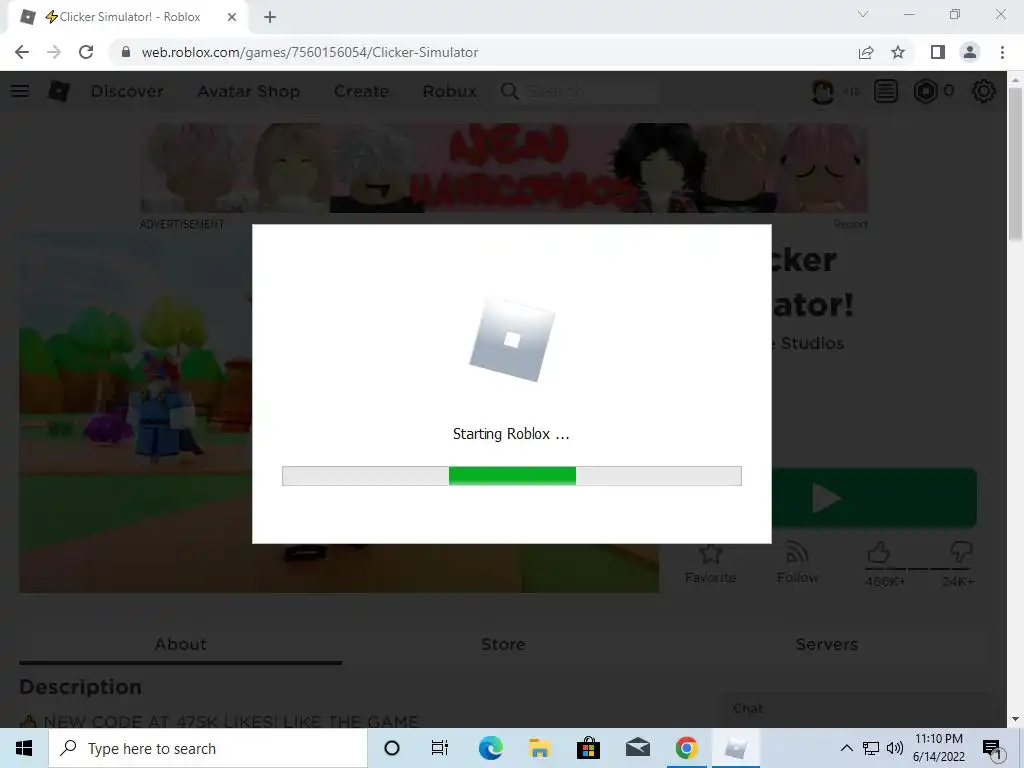Screen dimensions: 1024x768
Task: Open the volume tray icon
Action: [x=895, y=748]
